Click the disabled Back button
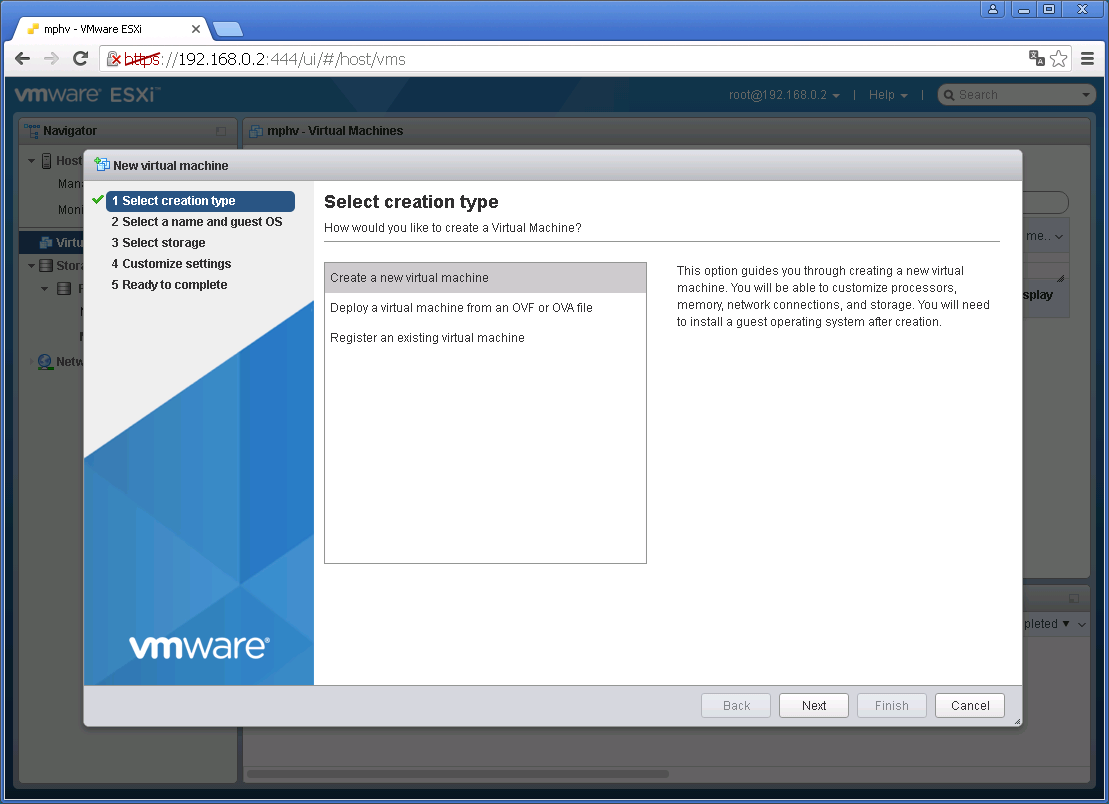Screen dimensions: 1109x804 tap(736, 705)
